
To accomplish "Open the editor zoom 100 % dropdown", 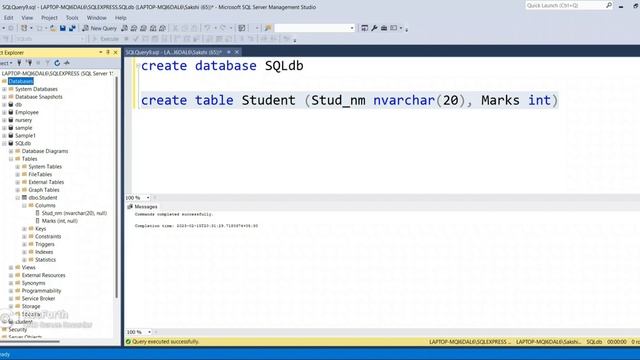I will (148, 198).
